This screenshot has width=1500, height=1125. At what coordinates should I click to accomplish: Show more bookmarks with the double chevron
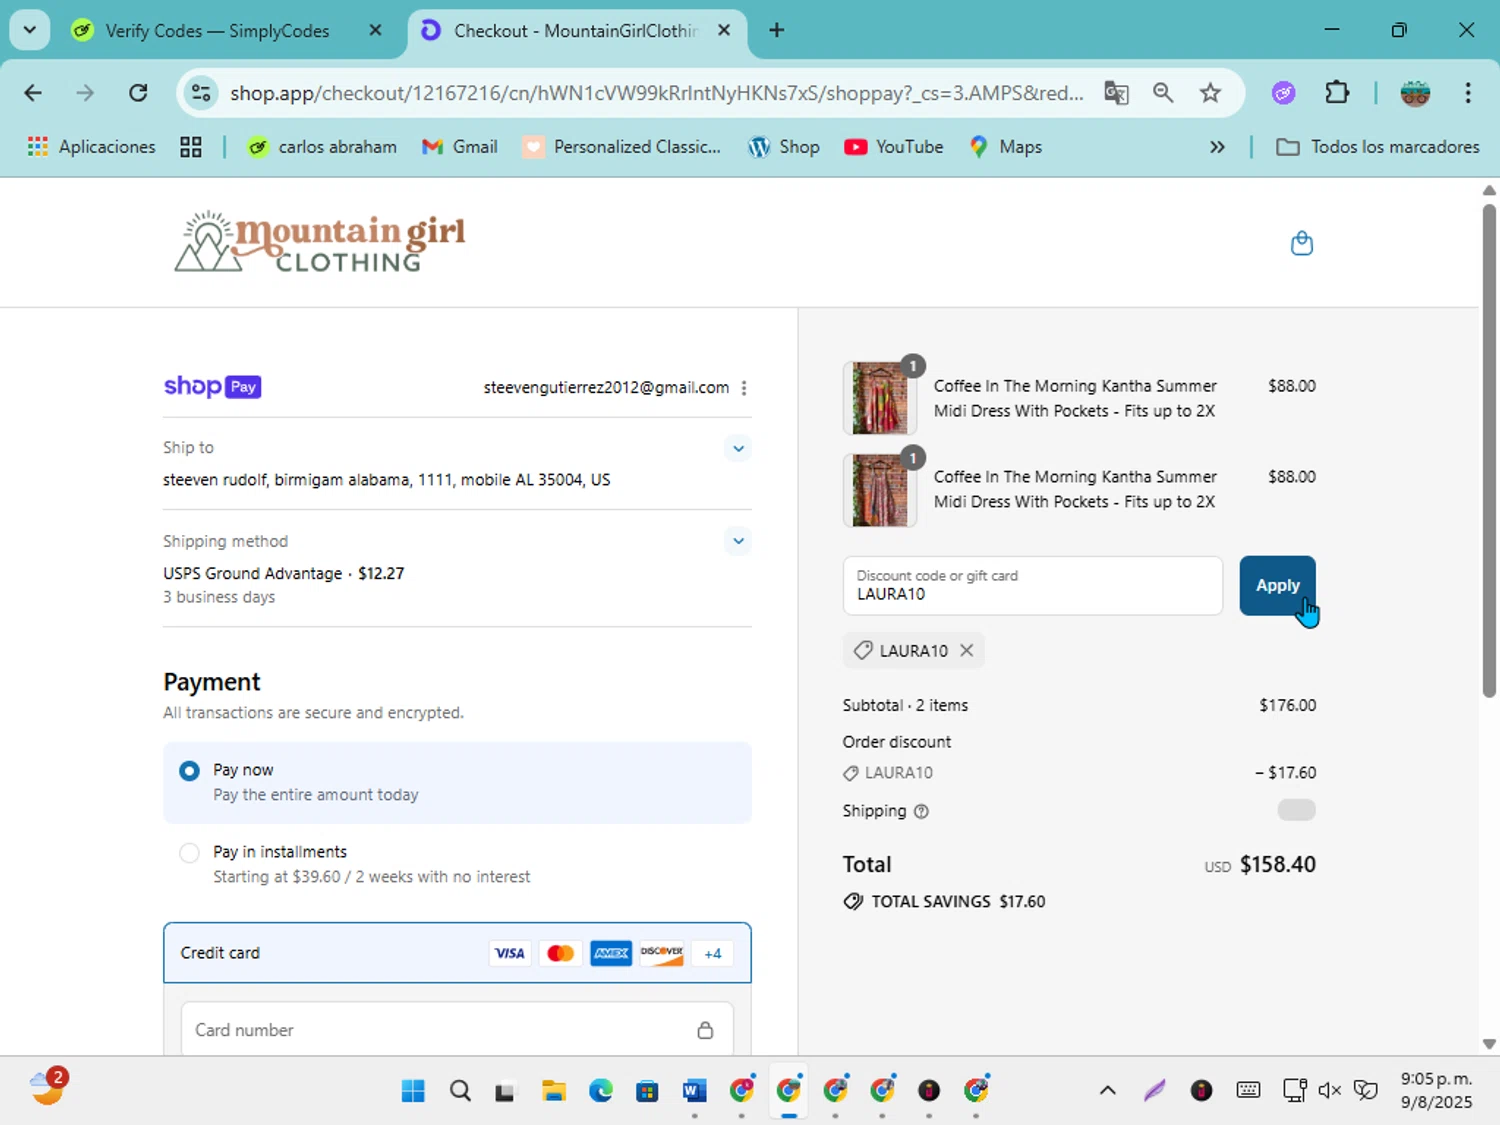coord(1217,147)
